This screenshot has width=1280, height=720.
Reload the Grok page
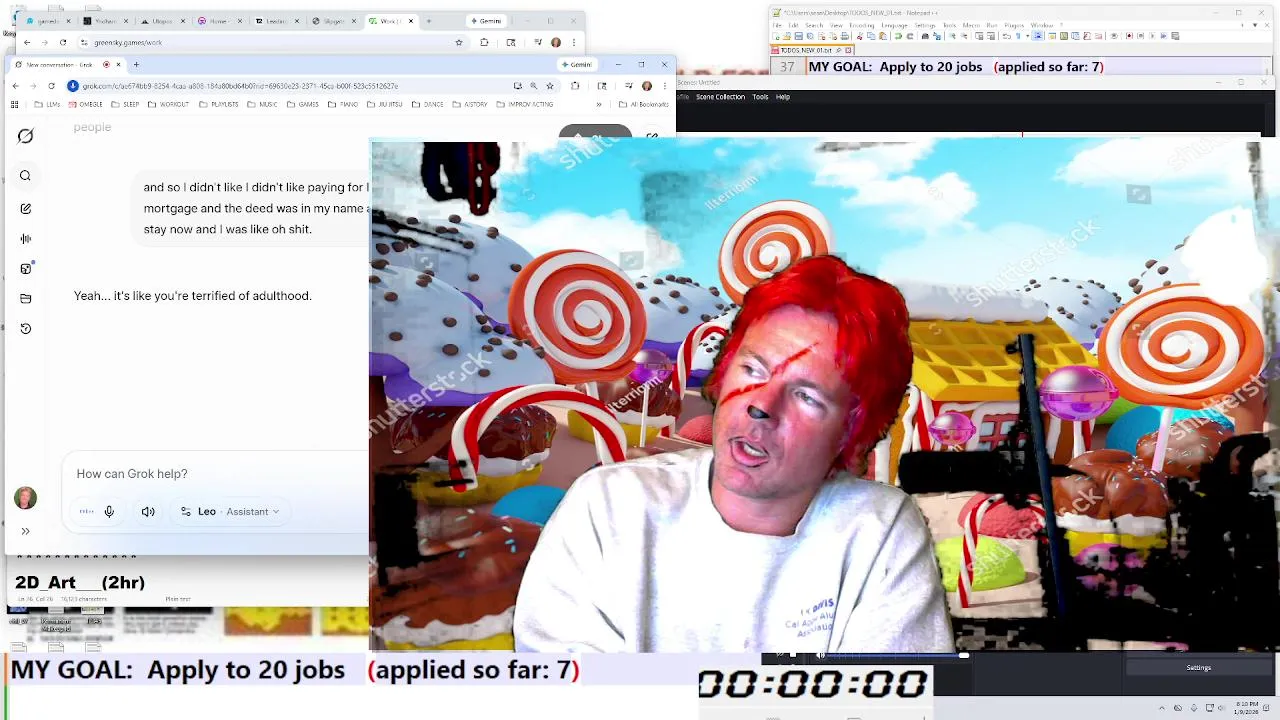51,86
